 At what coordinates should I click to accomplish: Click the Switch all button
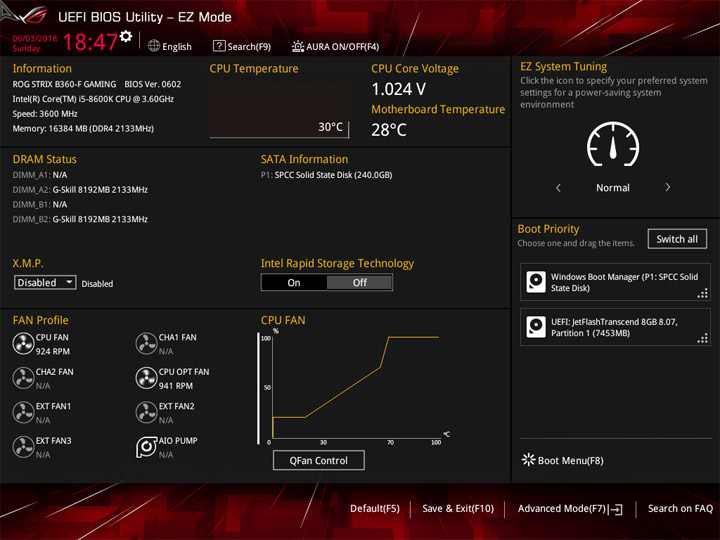[x=677, y=239]
